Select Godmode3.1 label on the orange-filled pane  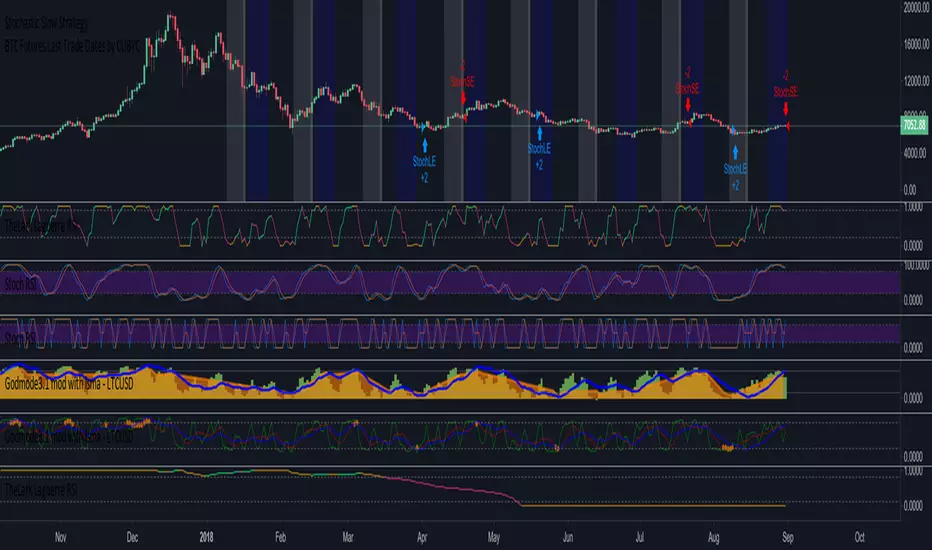pos(69,384)
